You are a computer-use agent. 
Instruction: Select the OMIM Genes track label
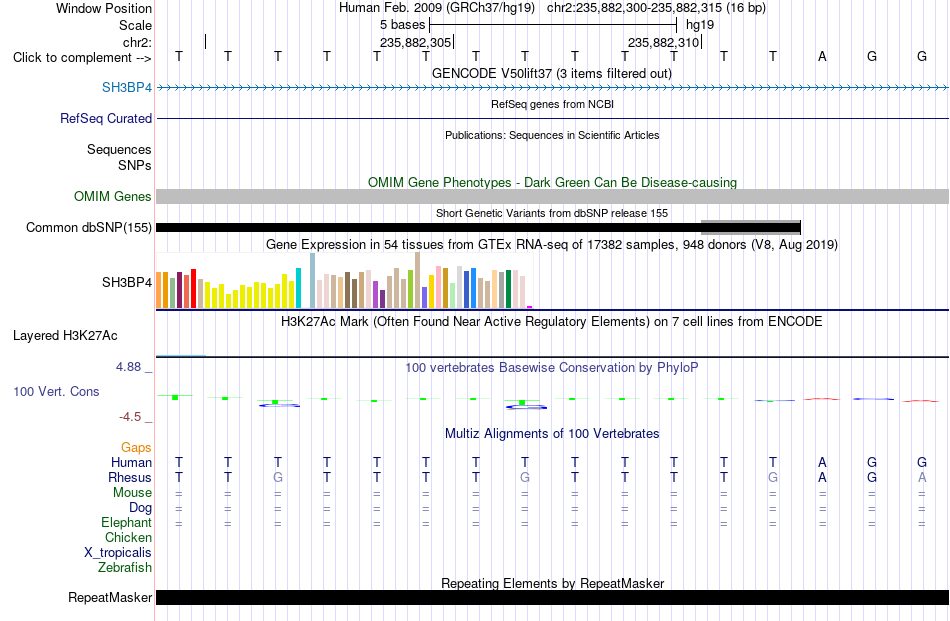tap(113, 196)
